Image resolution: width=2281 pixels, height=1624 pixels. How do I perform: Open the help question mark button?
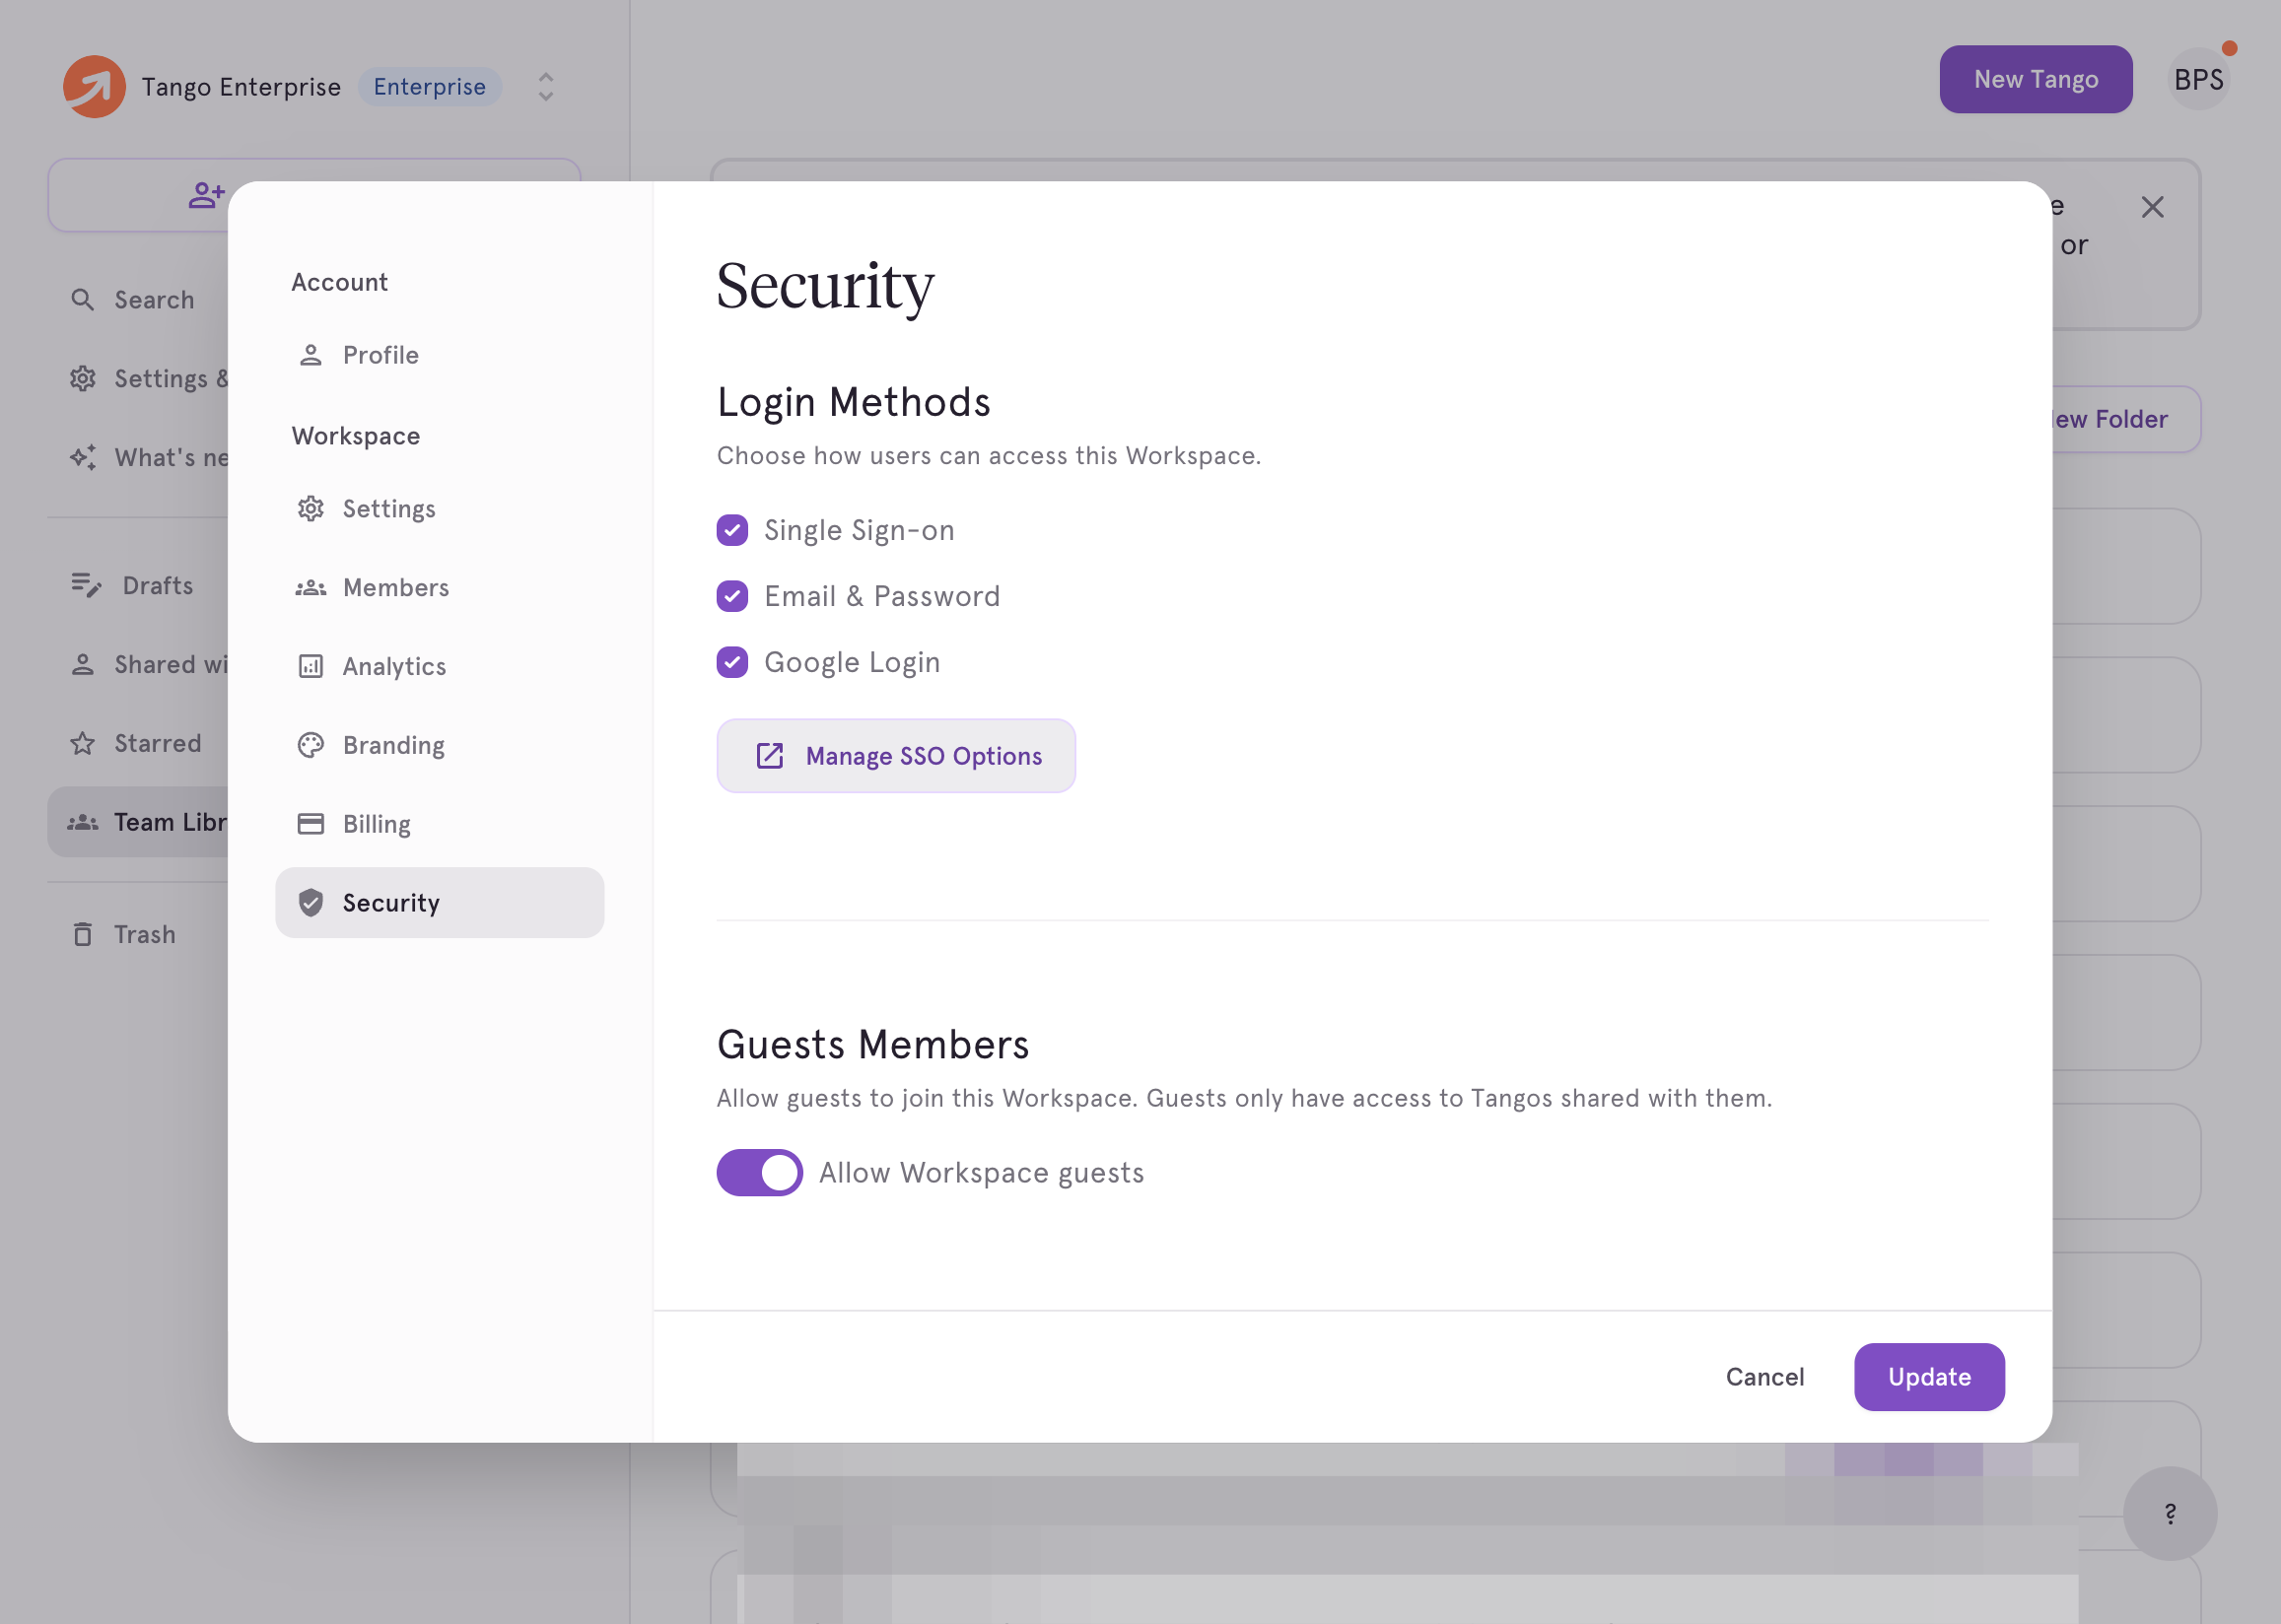[2170, 1513]
